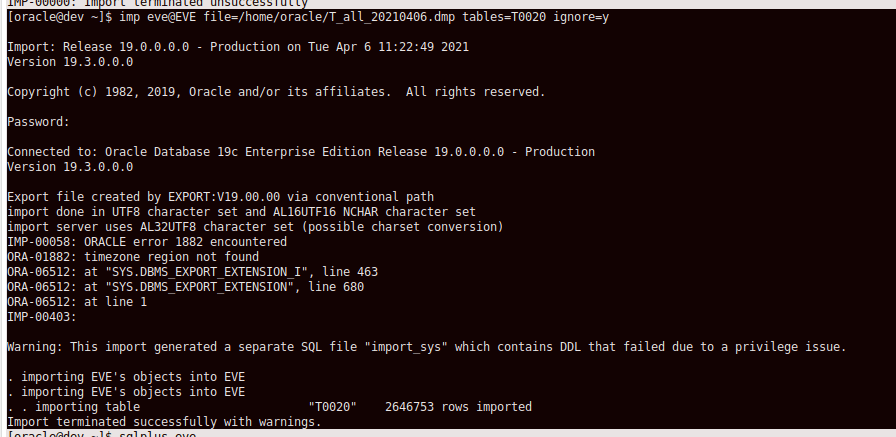Click the Import: Release 19.0.0.0.0 line
This screenshot has width=896, height=437.
[x=238, y=47]
